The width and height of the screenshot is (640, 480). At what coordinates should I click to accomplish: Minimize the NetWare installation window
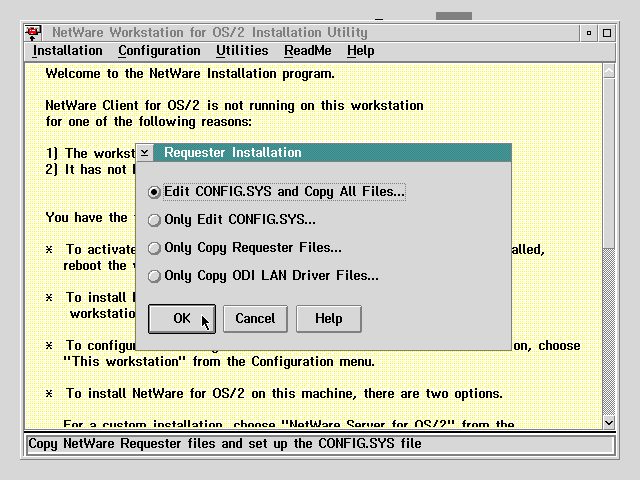click(589, 33)
